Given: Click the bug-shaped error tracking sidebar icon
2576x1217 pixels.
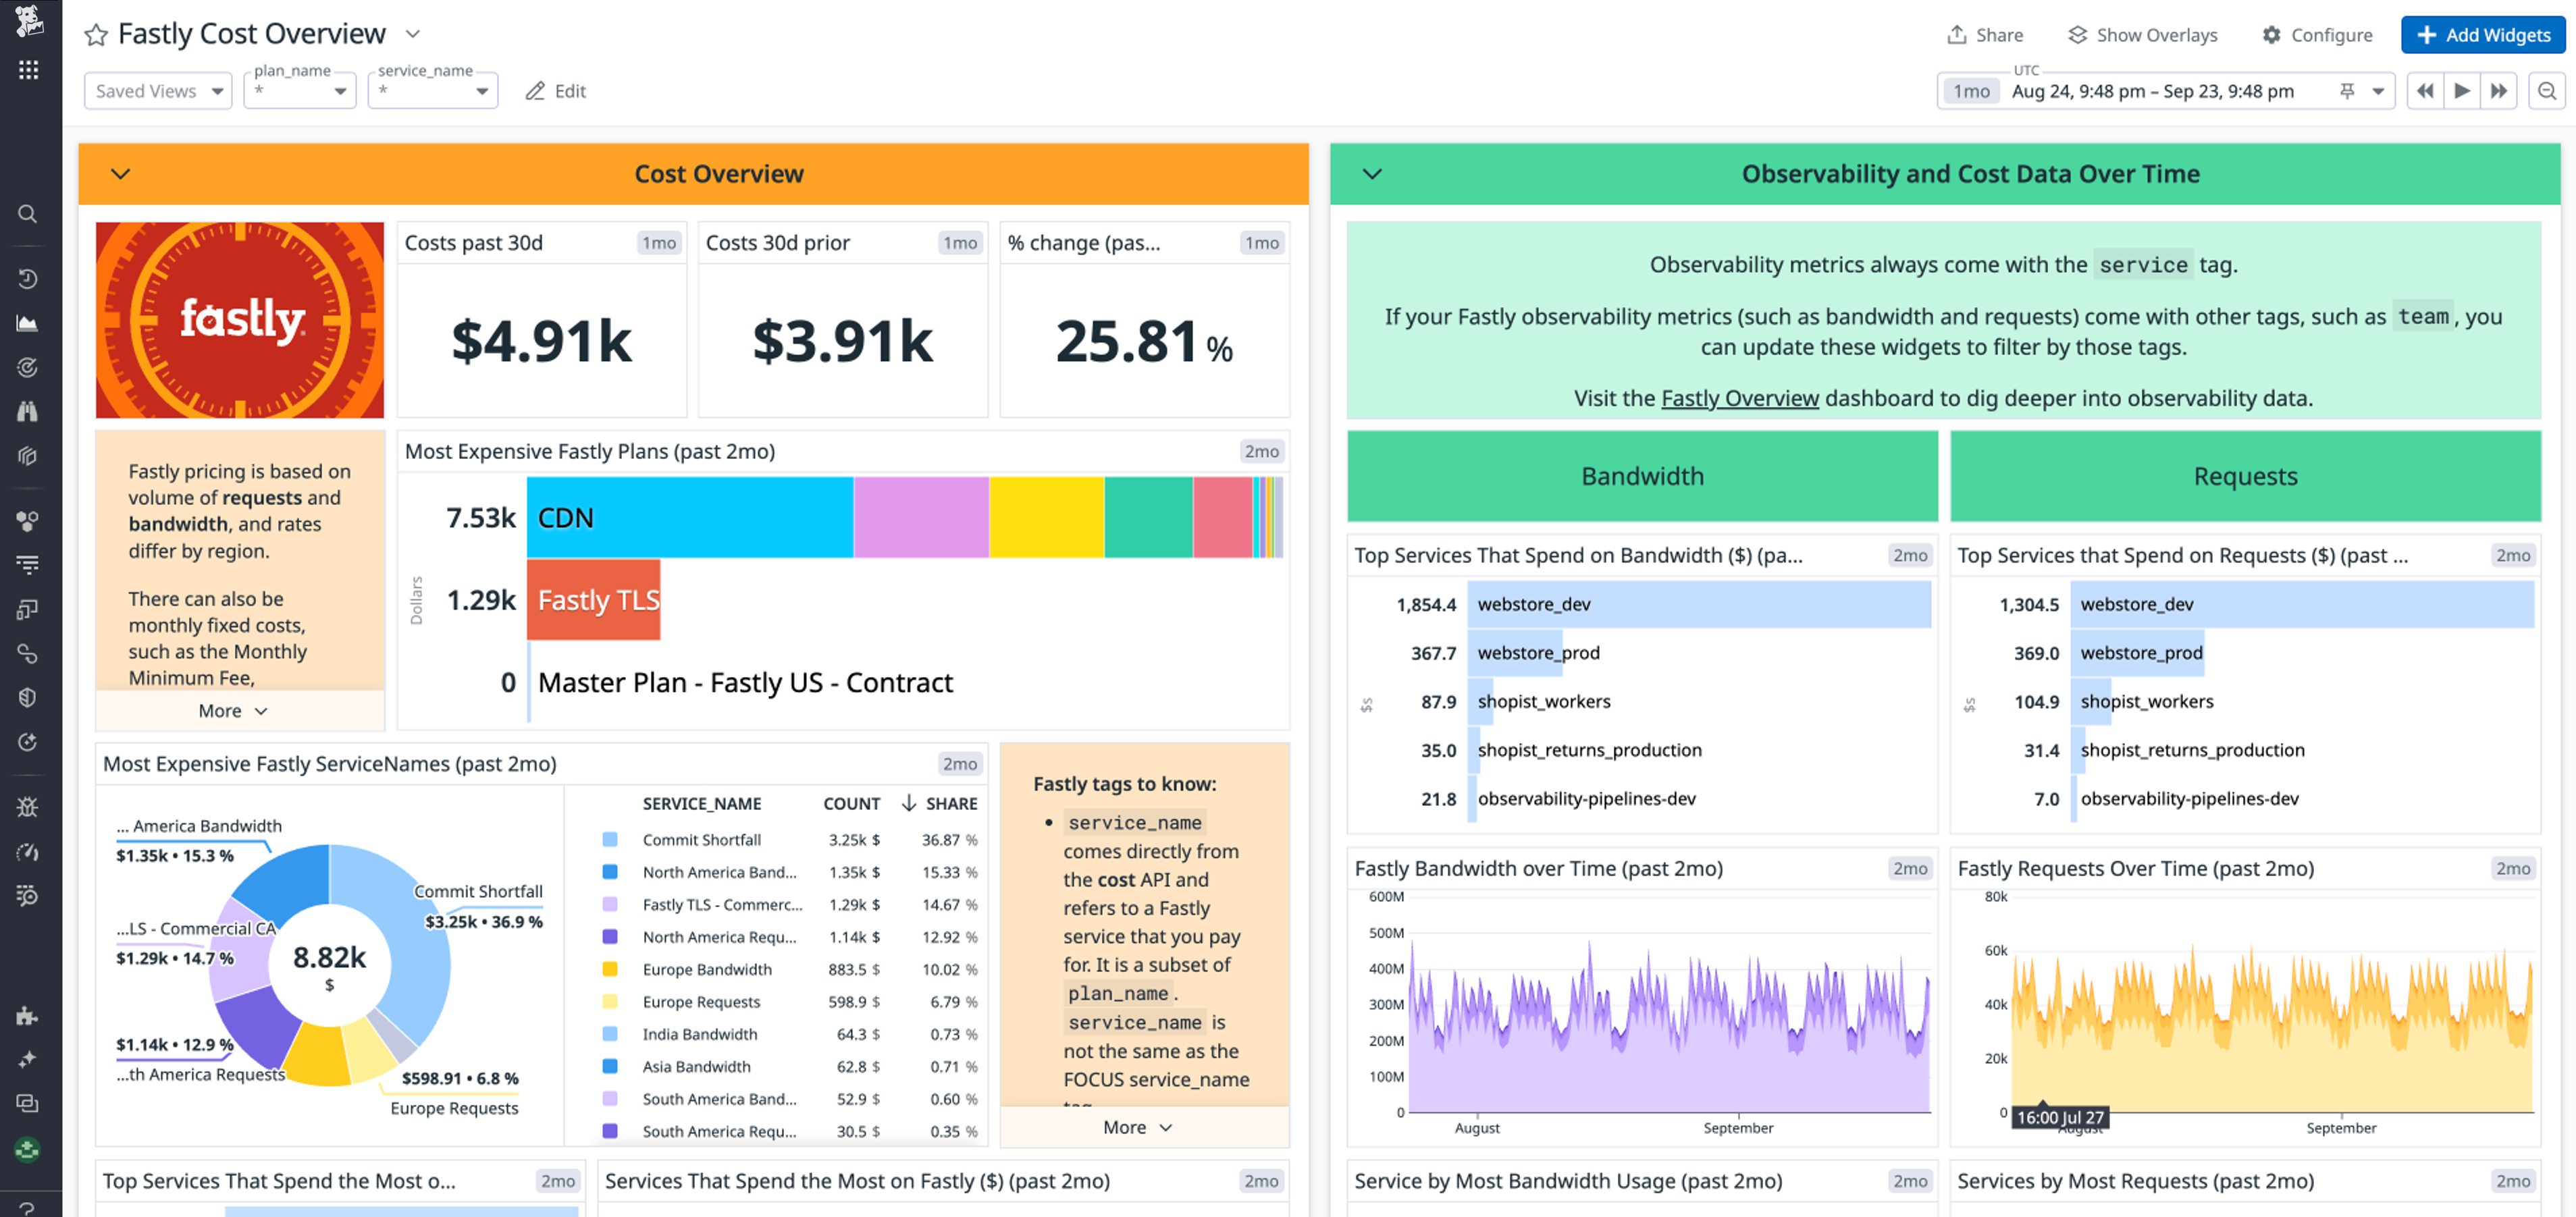Looking at the screenshot, I should 27,807.
